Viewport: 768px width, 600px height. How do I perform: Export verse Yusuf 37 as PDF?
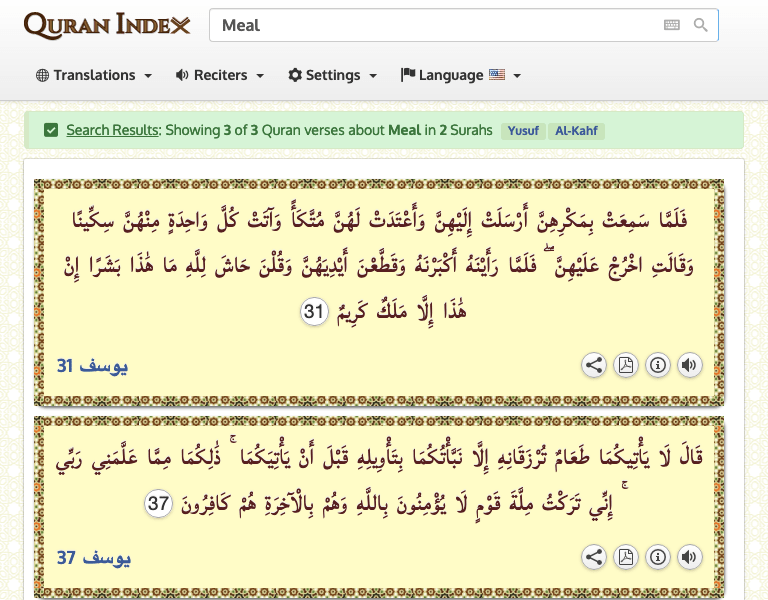pos(626,557)
